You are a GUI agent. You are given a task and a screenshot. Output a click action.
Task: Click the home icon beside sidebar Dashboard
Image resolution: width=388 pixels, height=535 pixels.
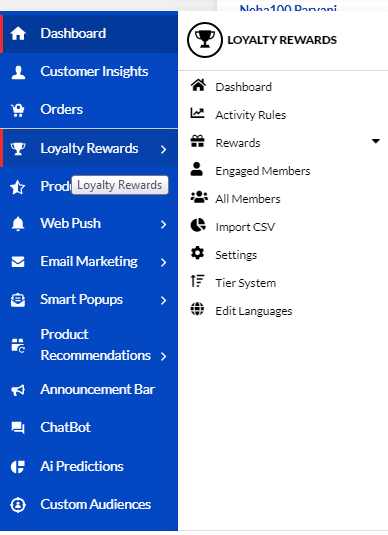pyautogui.click(x=18, y=33)
